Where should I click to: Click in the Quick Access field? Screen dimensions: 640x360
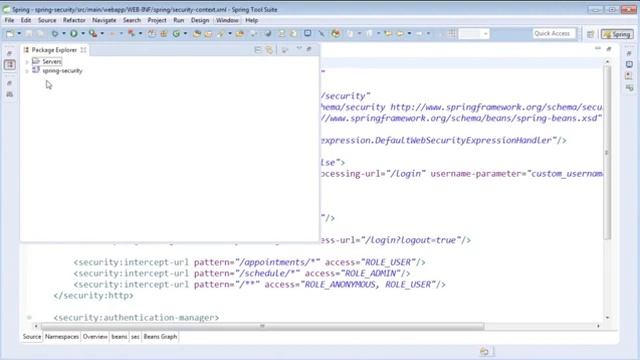[554, 33]
